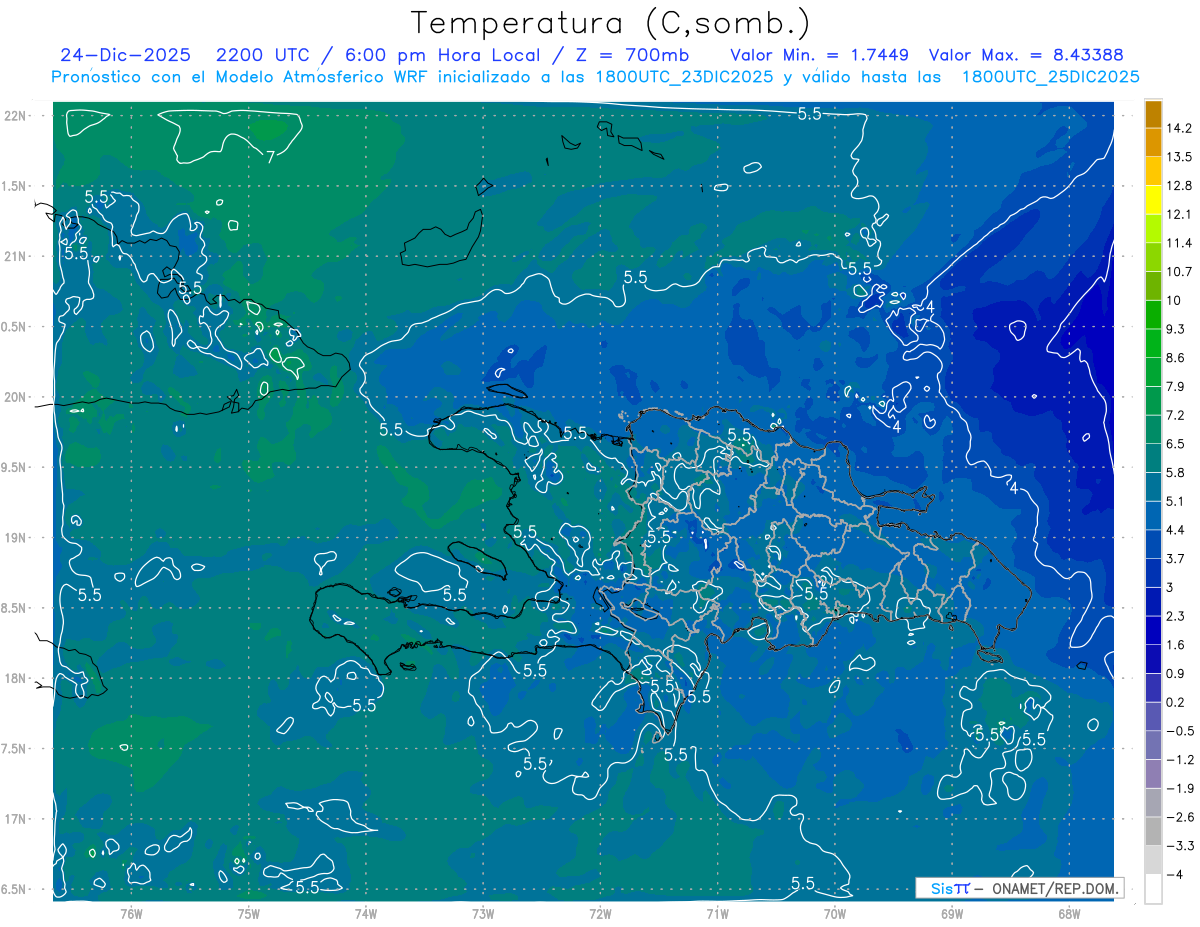Click the 'Temperatura (C,somb.)' chart title

pyautogui.click(x=610, y=22)
